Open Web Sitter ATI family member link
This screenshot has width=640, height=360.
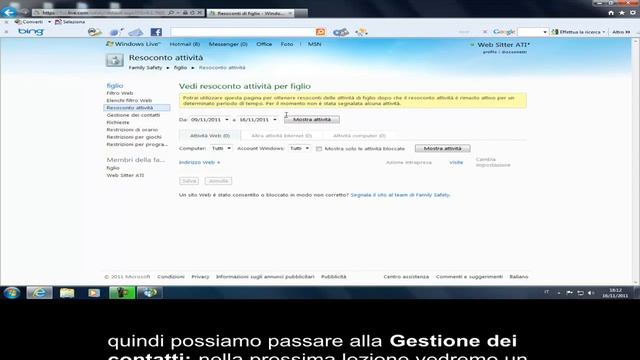125,176
